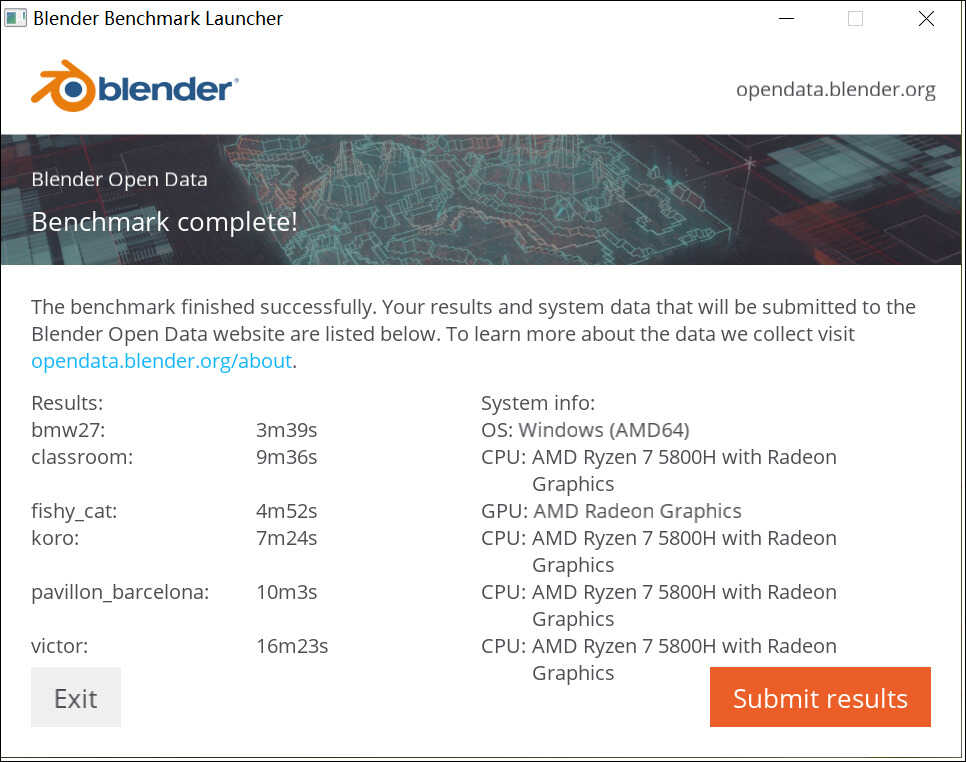Open the opendata.blender.org/about link
Screen dimensions: 966x762
click(x=161, y=361)
